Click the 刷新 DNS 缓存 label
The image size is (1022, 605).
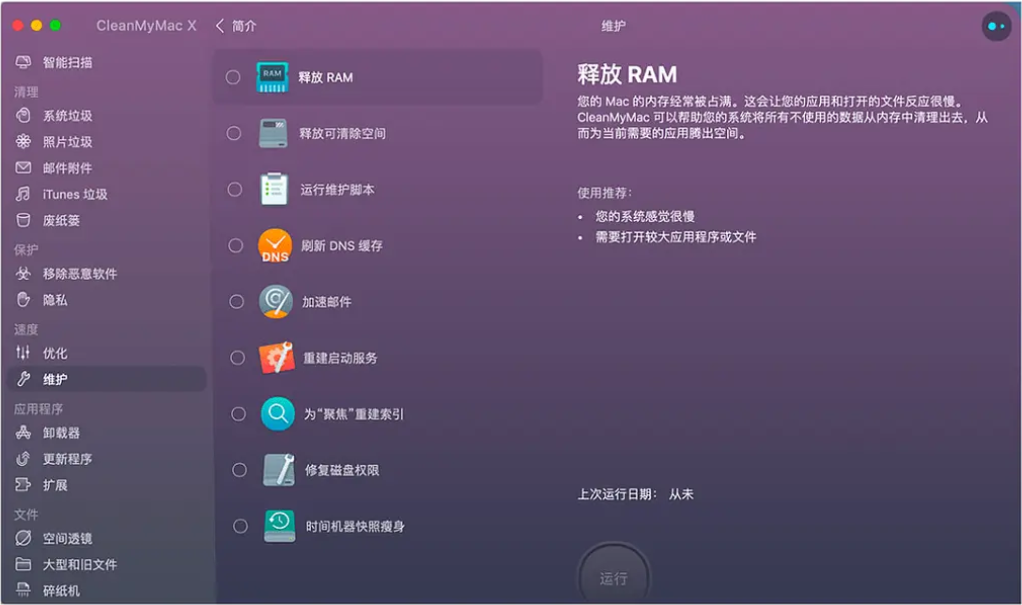click(x=342, y=246)
